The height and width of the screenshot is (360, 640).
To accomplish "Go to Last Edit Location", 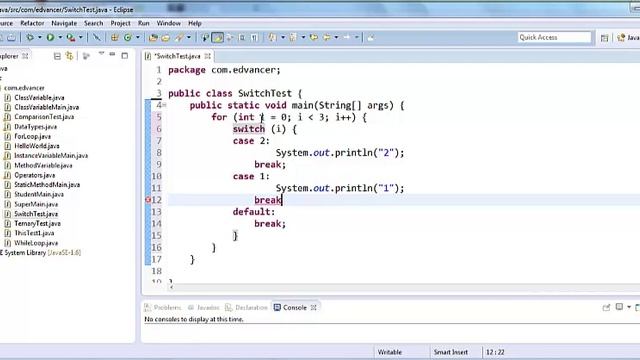I will click(313, 38).
